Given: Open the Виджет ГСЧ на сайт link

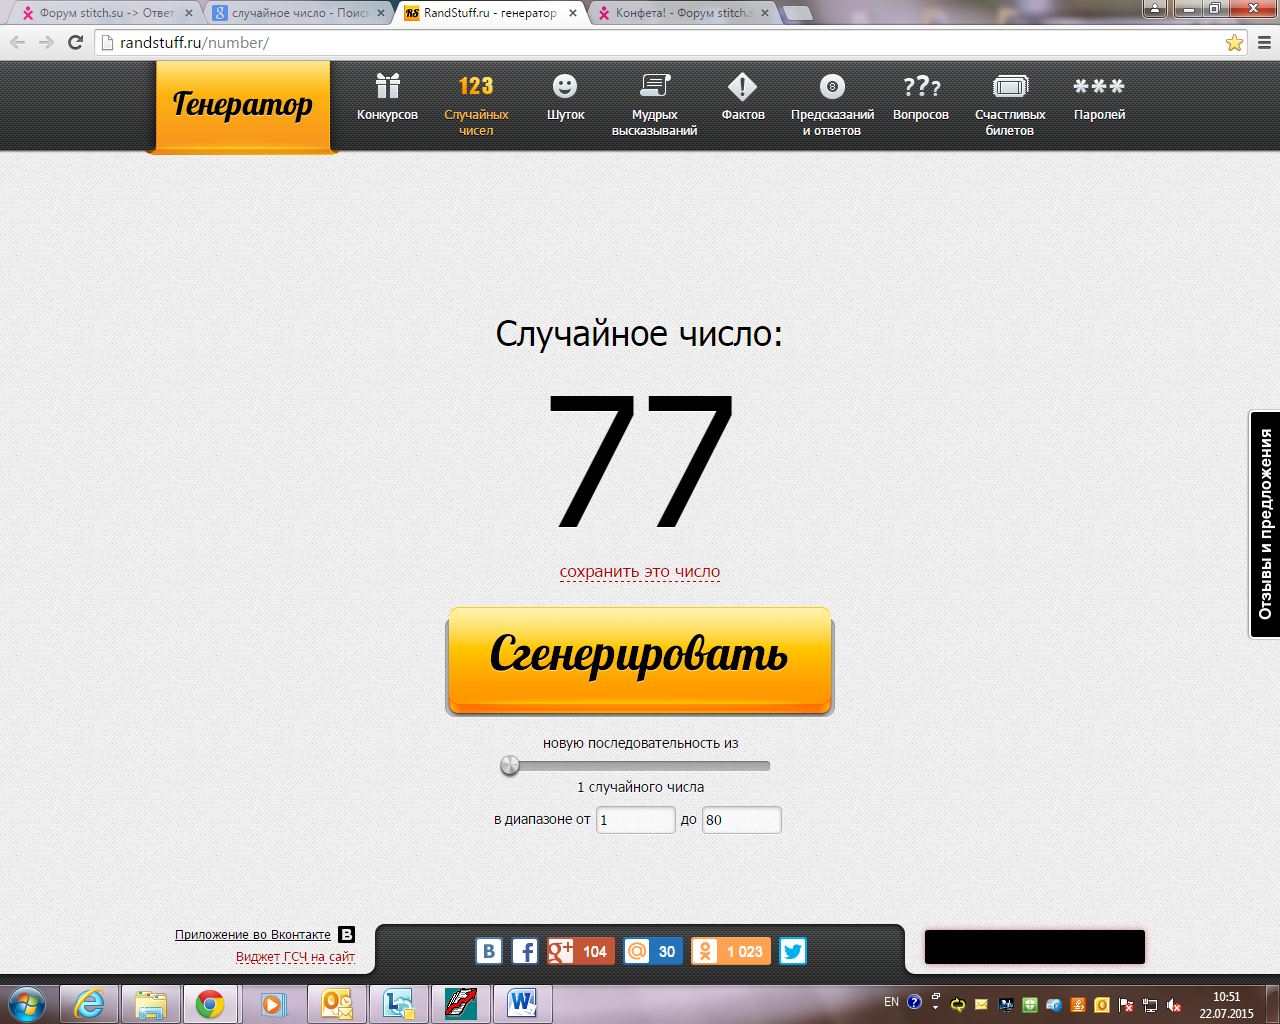Looking at the screenshot, I should point(295,957).
